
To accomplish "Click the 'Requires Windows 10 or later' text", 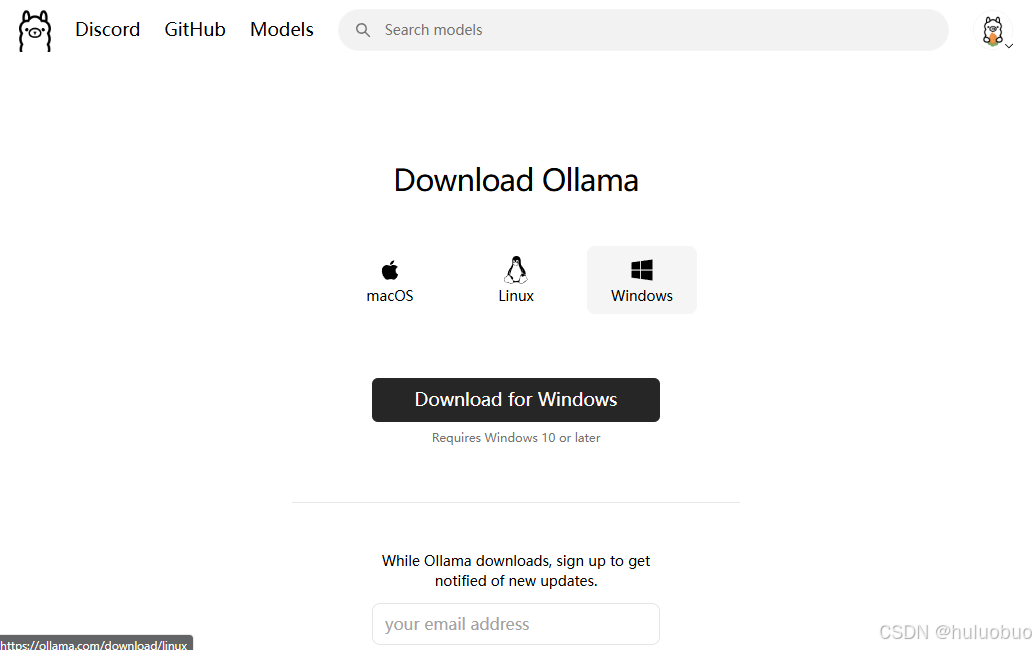I will pos(516,437).
